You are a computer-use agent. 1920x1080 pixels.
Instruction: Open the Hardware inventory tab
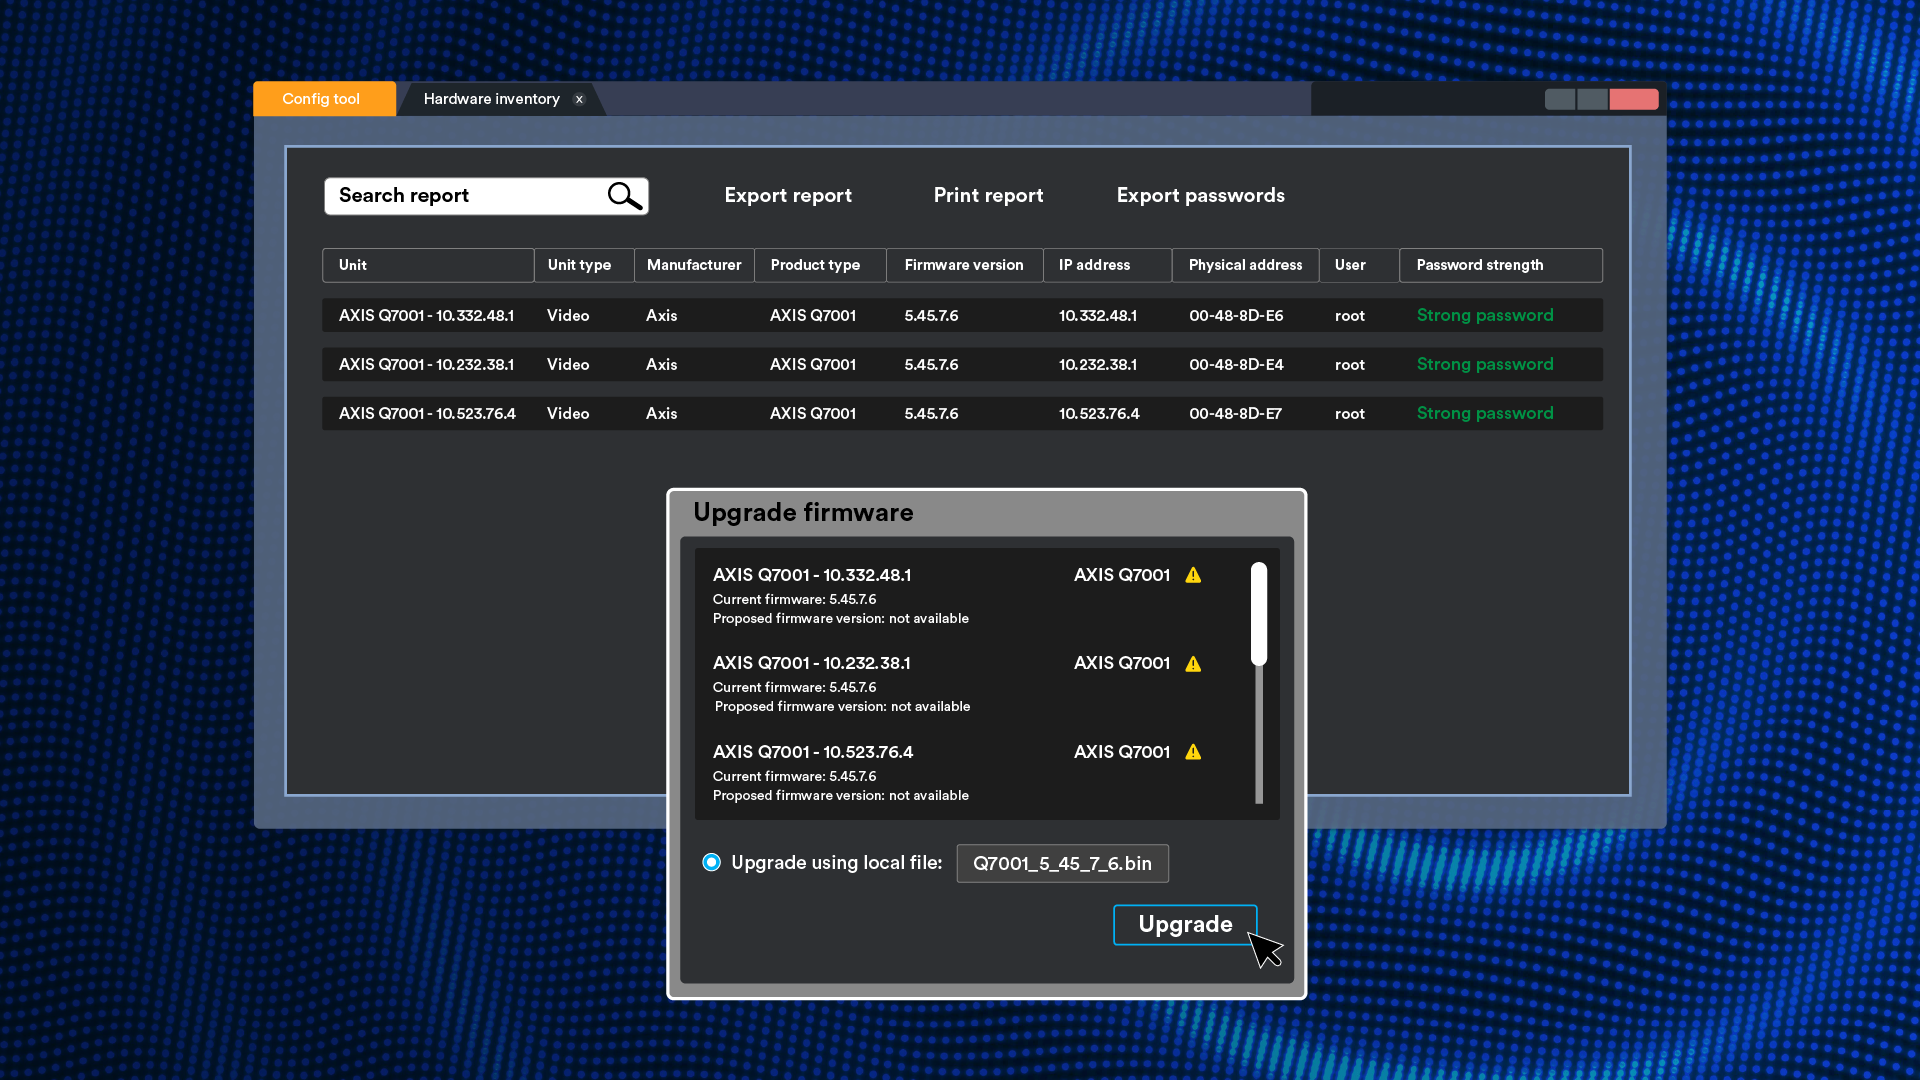point(490,99)
